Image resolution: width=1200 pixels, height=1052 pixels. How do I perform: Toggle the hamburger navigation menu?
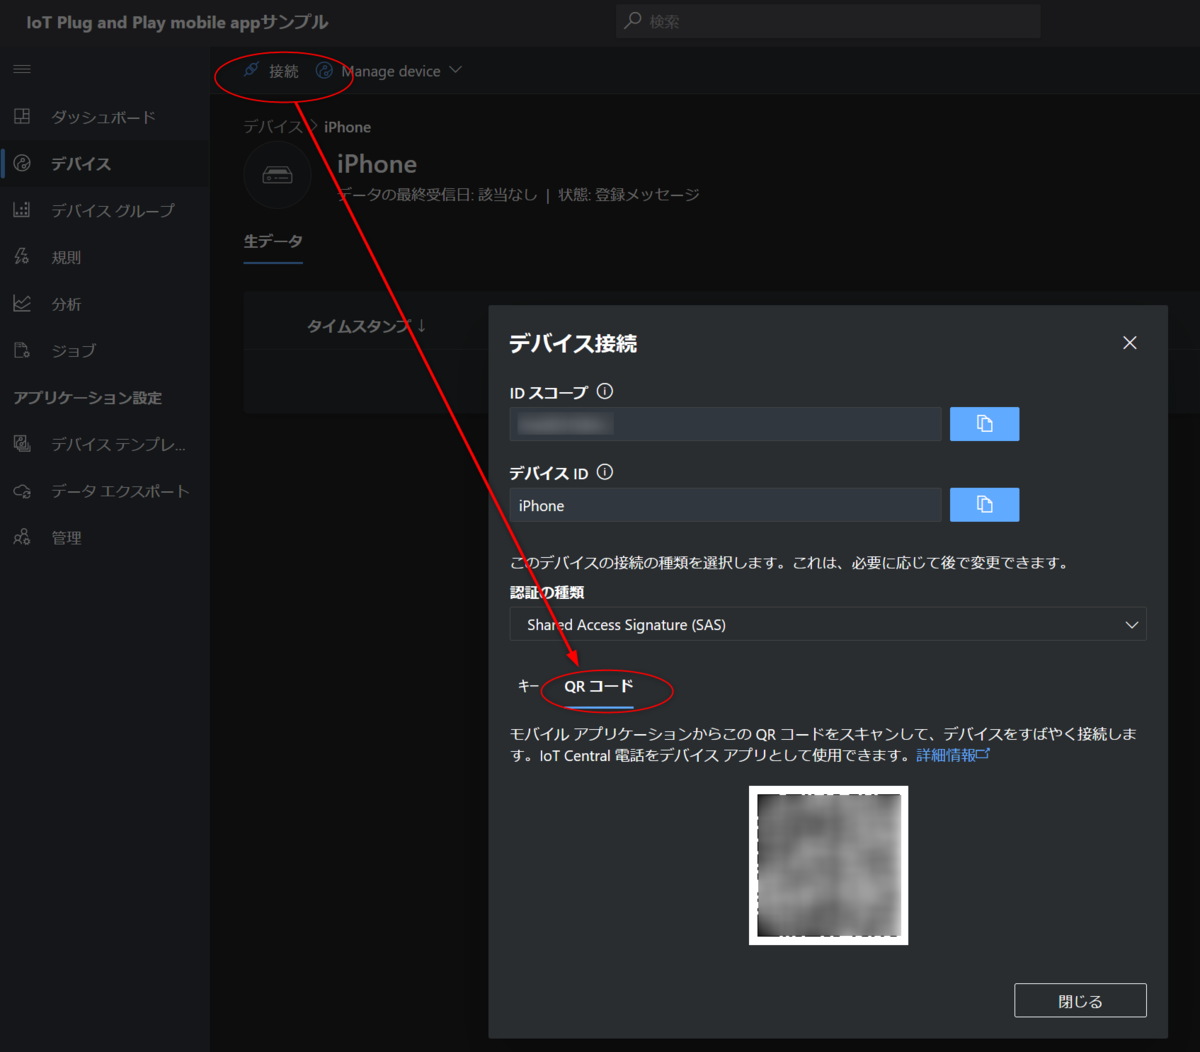click(x=22, y=69)
